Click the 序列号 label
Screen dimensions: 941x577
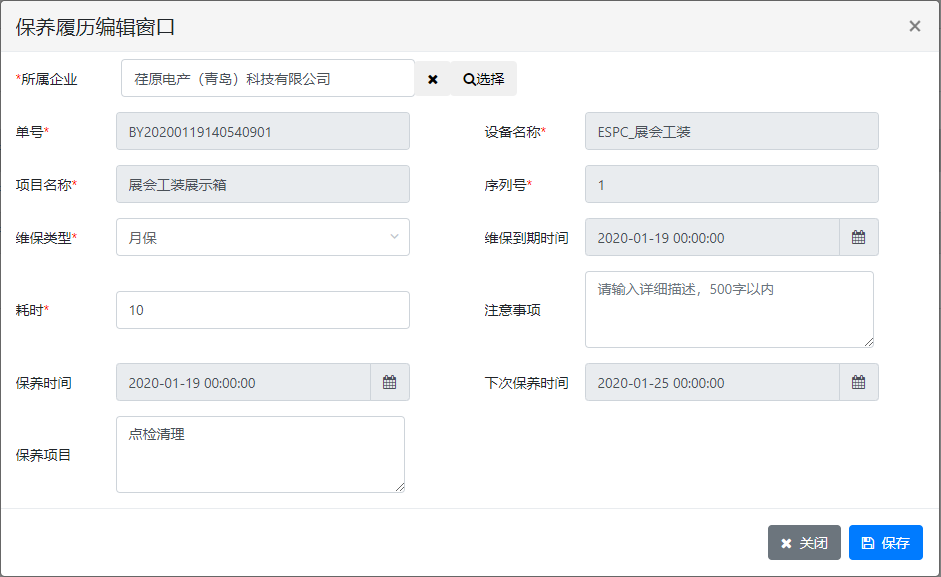pyautogui.click(x=508, y=185)
